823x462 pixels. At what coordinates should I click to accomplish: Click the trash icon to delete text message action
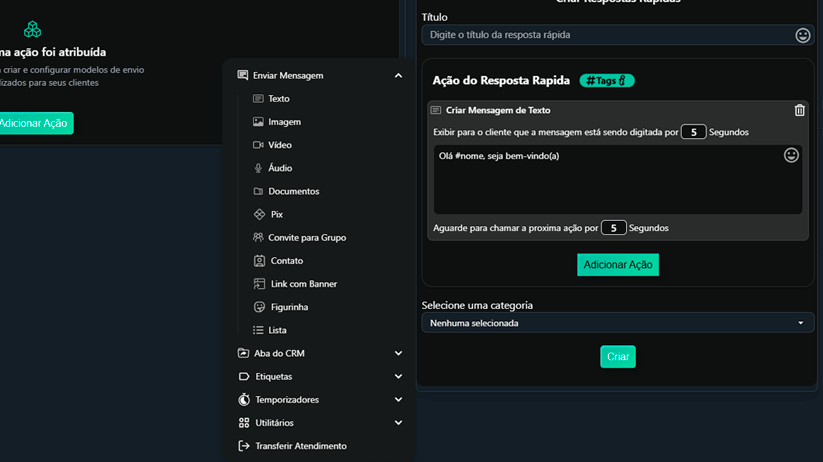tap(799, 110)
